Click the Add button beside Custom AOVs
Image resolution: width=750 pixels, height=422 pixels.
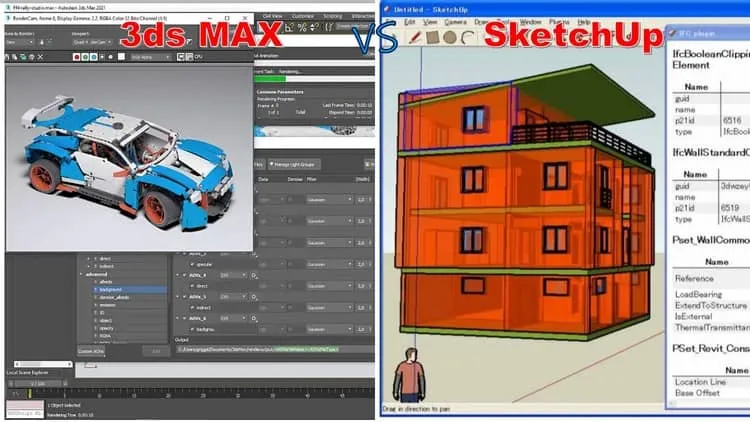156,351
